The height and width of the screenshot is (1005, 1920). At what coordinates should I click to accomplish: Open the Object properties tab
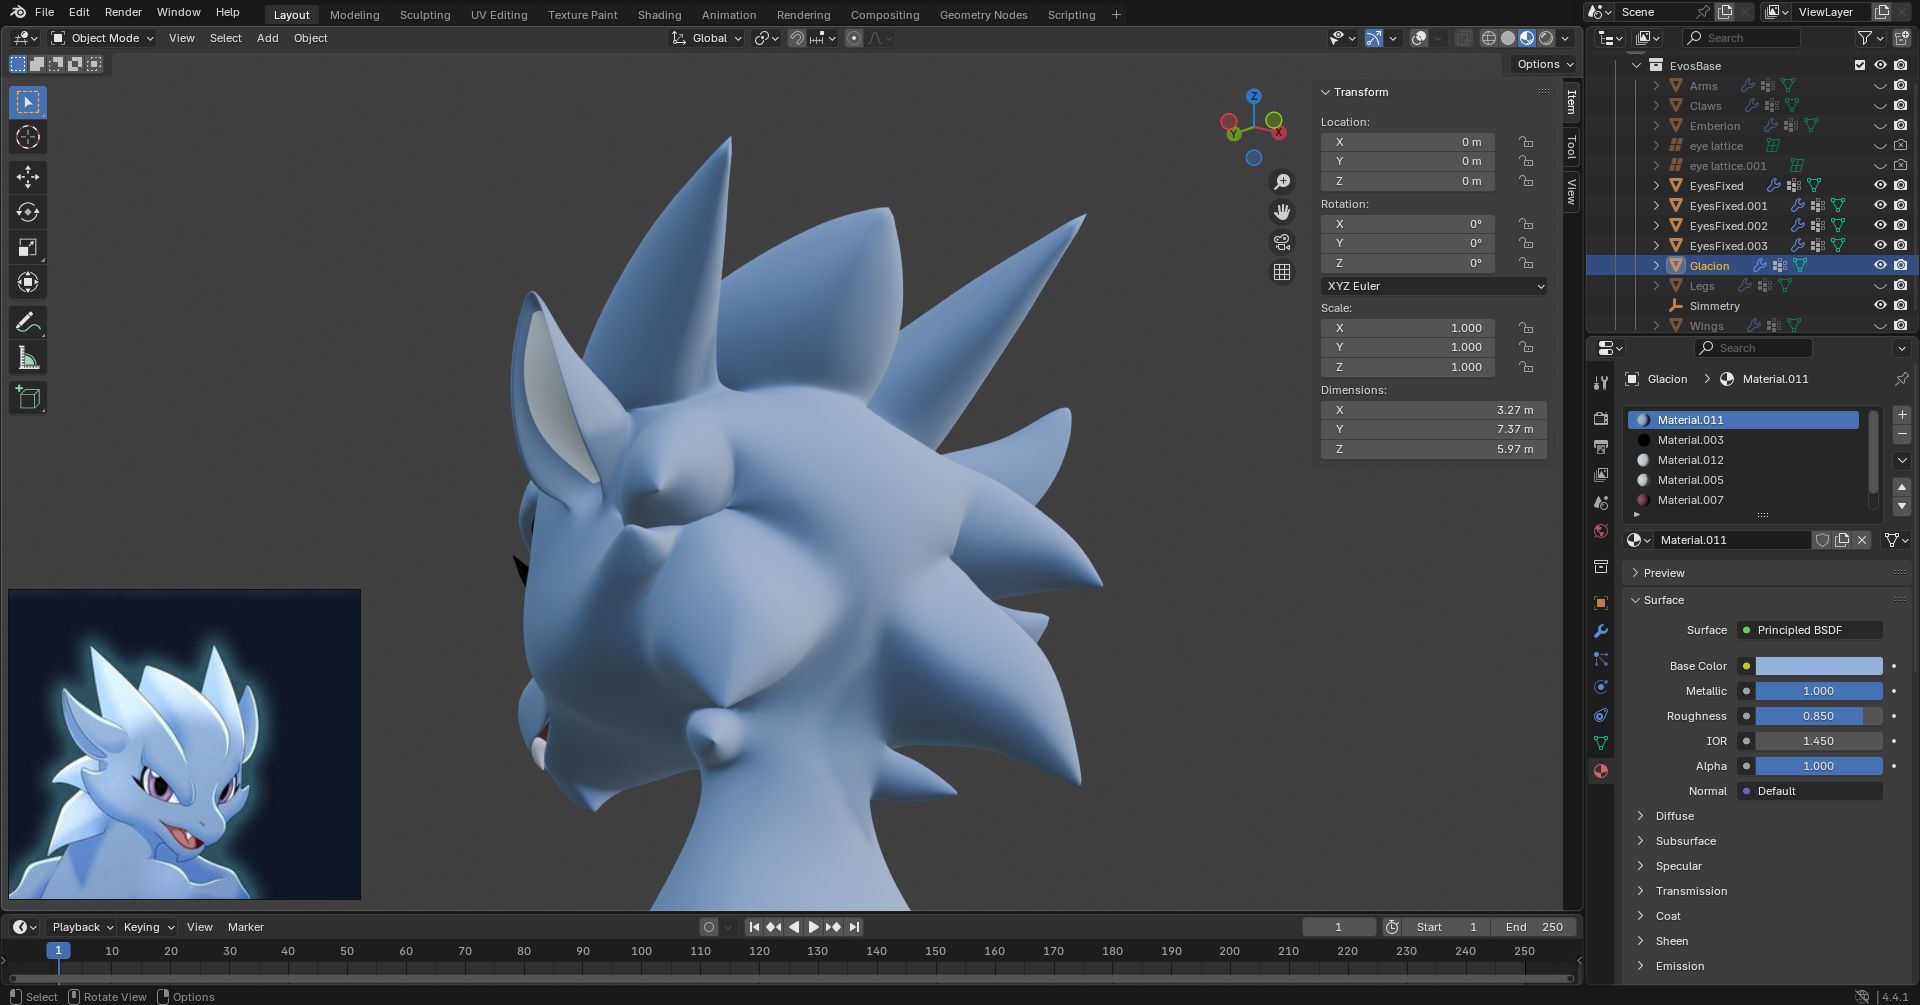1601,603
